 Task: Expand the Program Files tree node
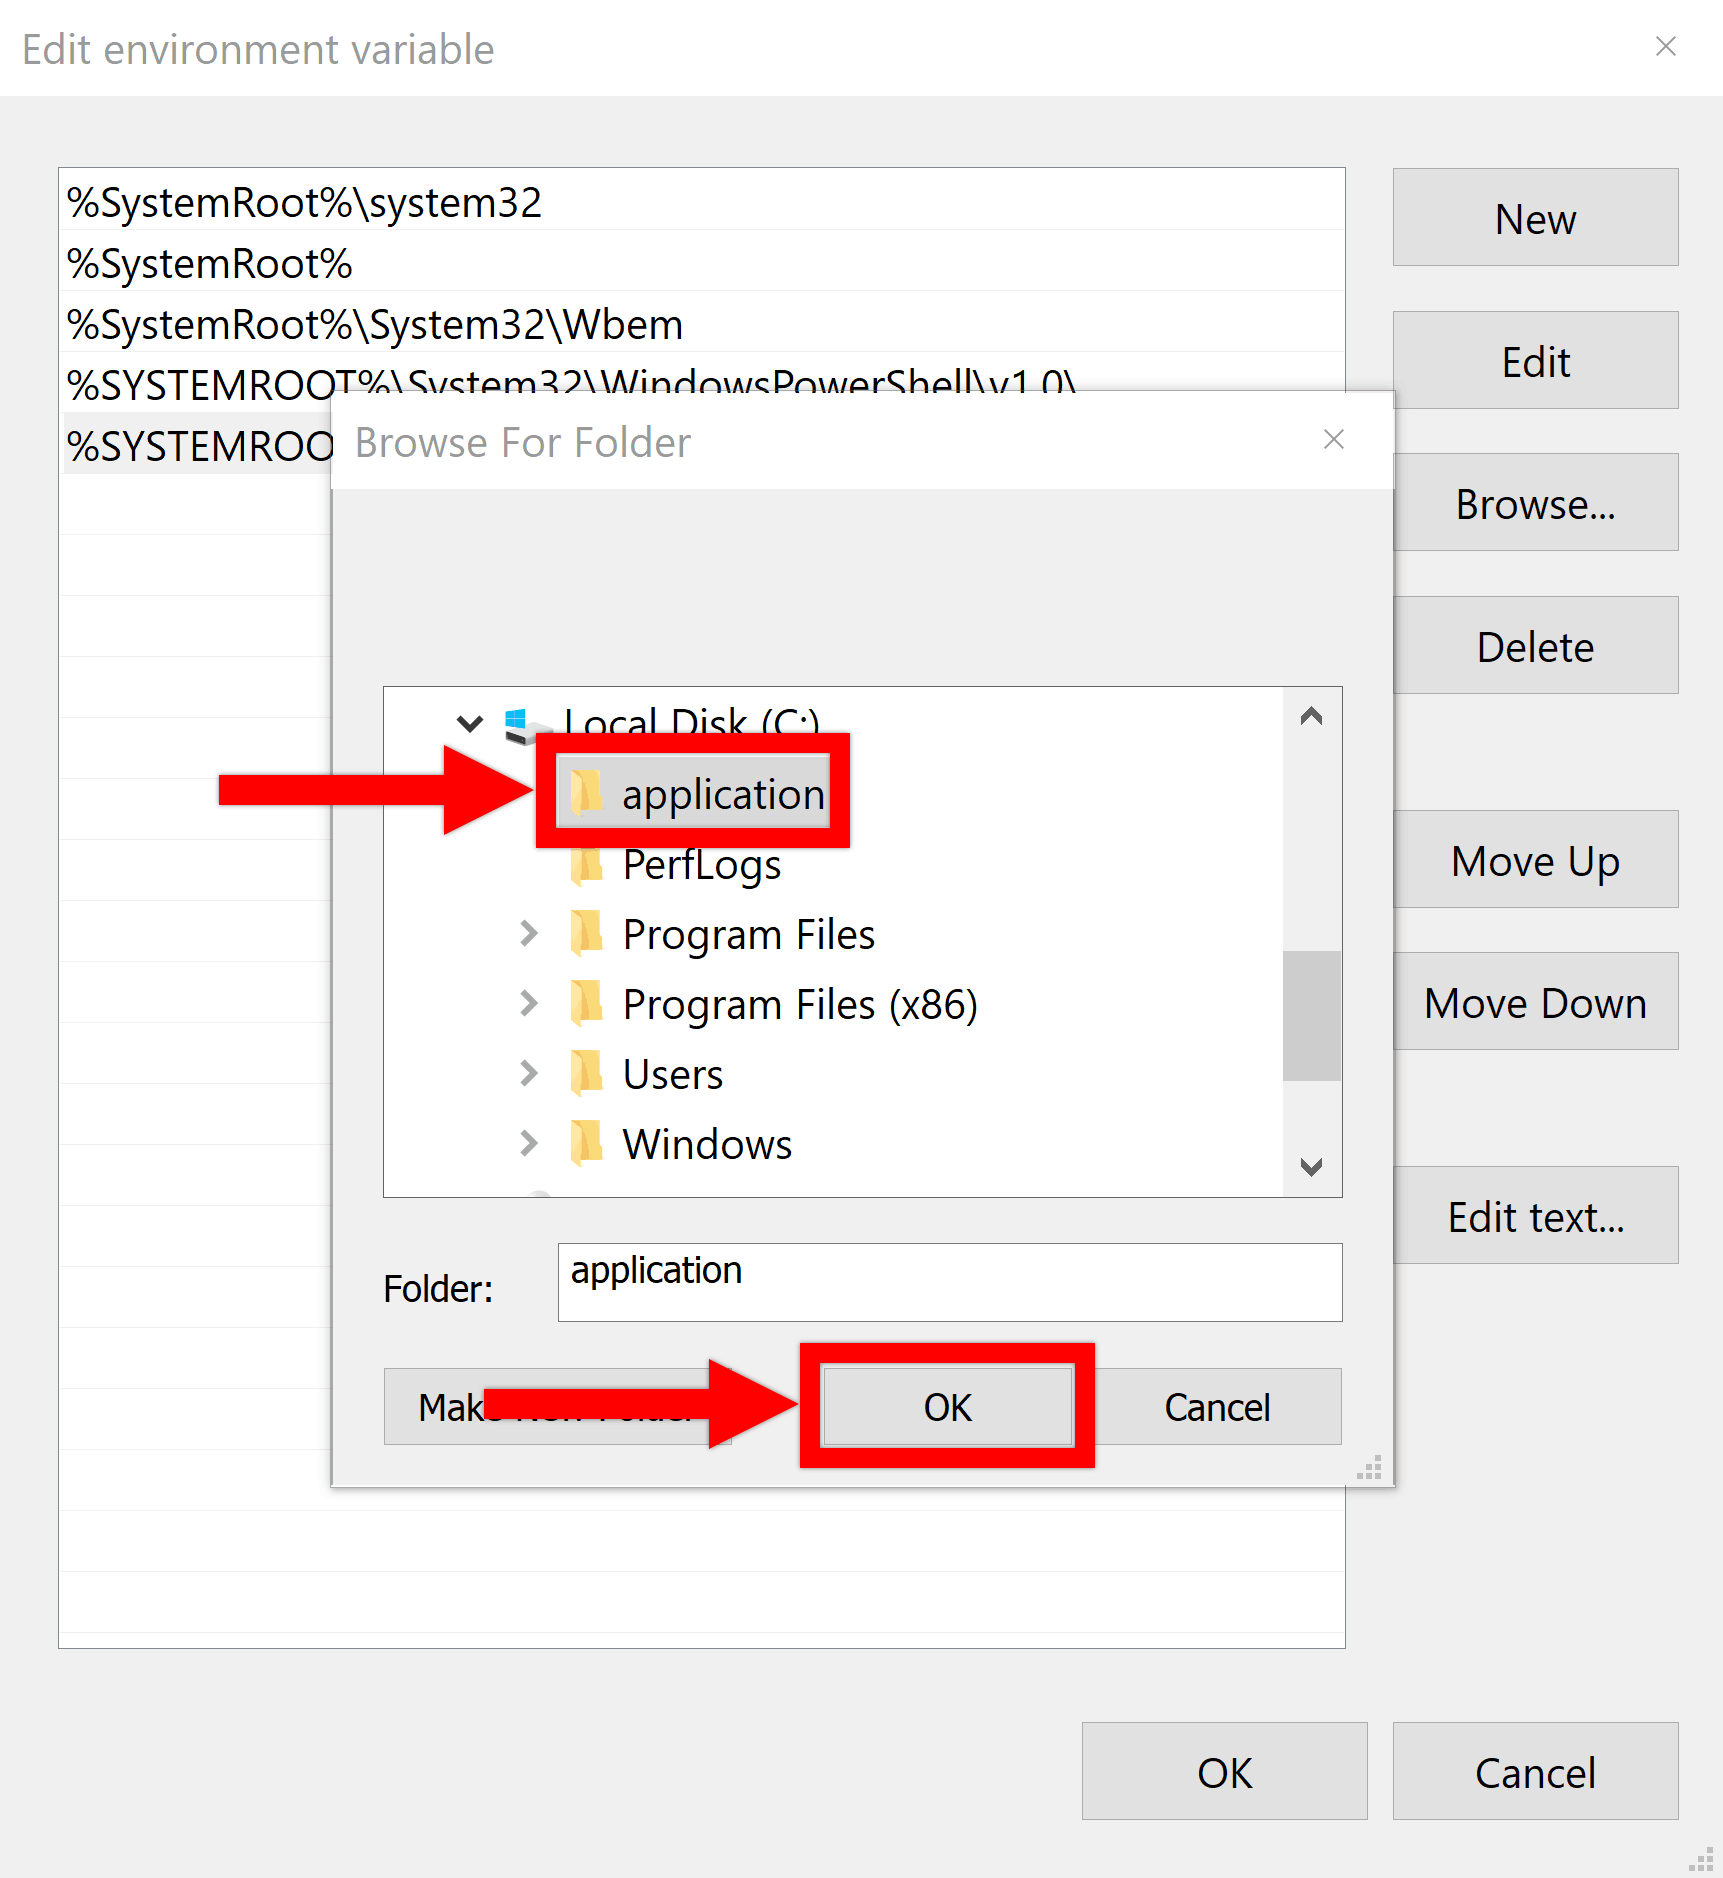click(528, 933)
